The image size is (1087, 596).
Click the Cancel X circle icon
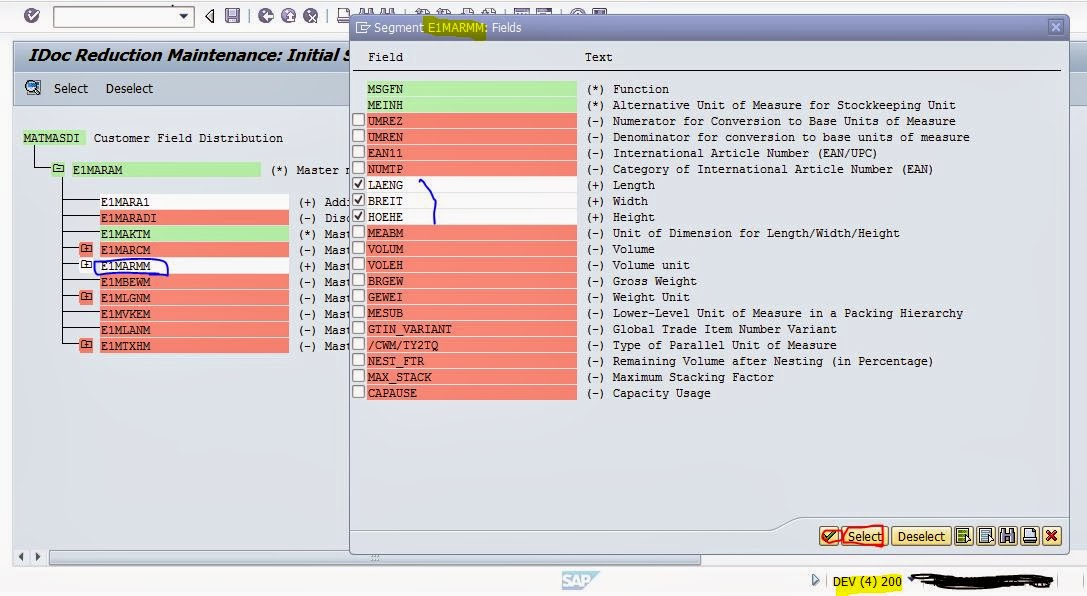pyautogui.click(x=311, y=15)
